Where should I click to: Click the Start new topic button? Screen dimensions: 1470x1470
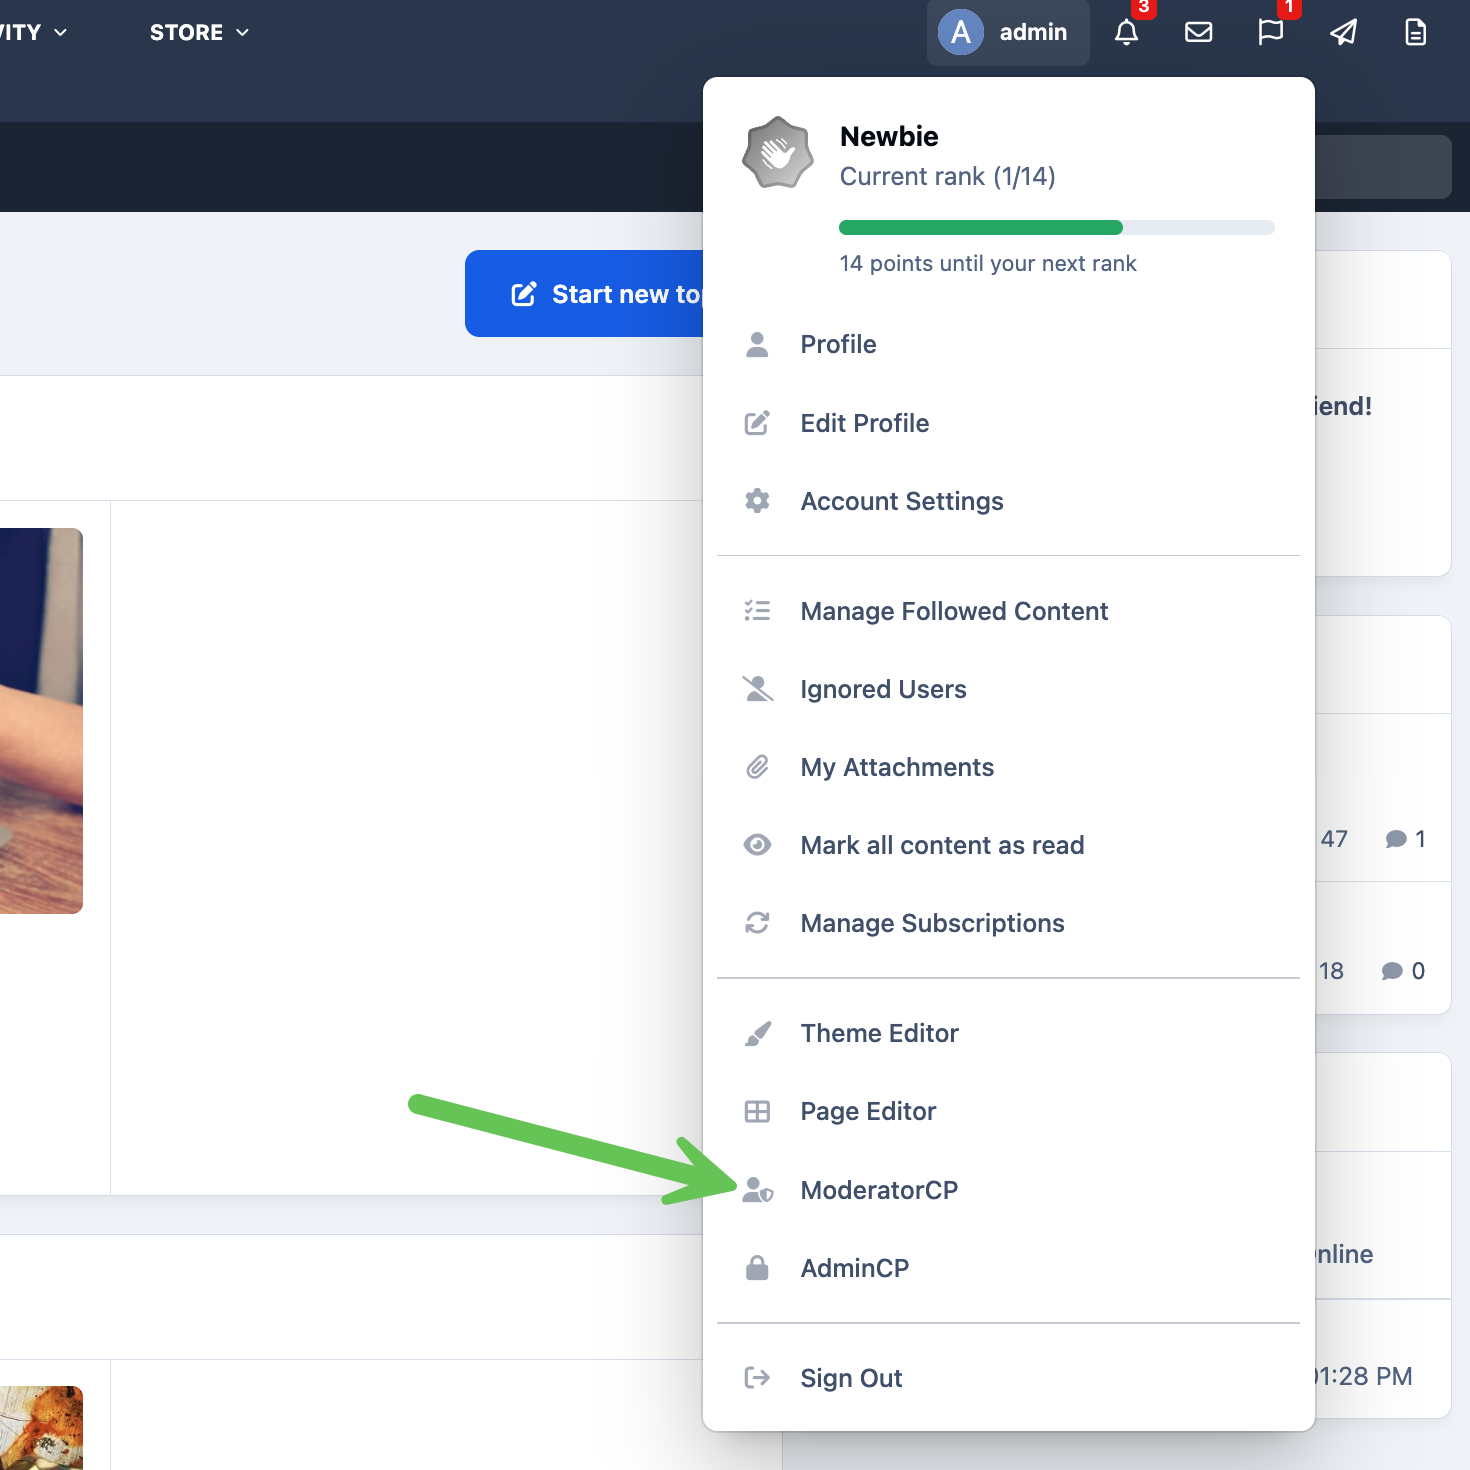pyautogui.click(x=584, y=293)
